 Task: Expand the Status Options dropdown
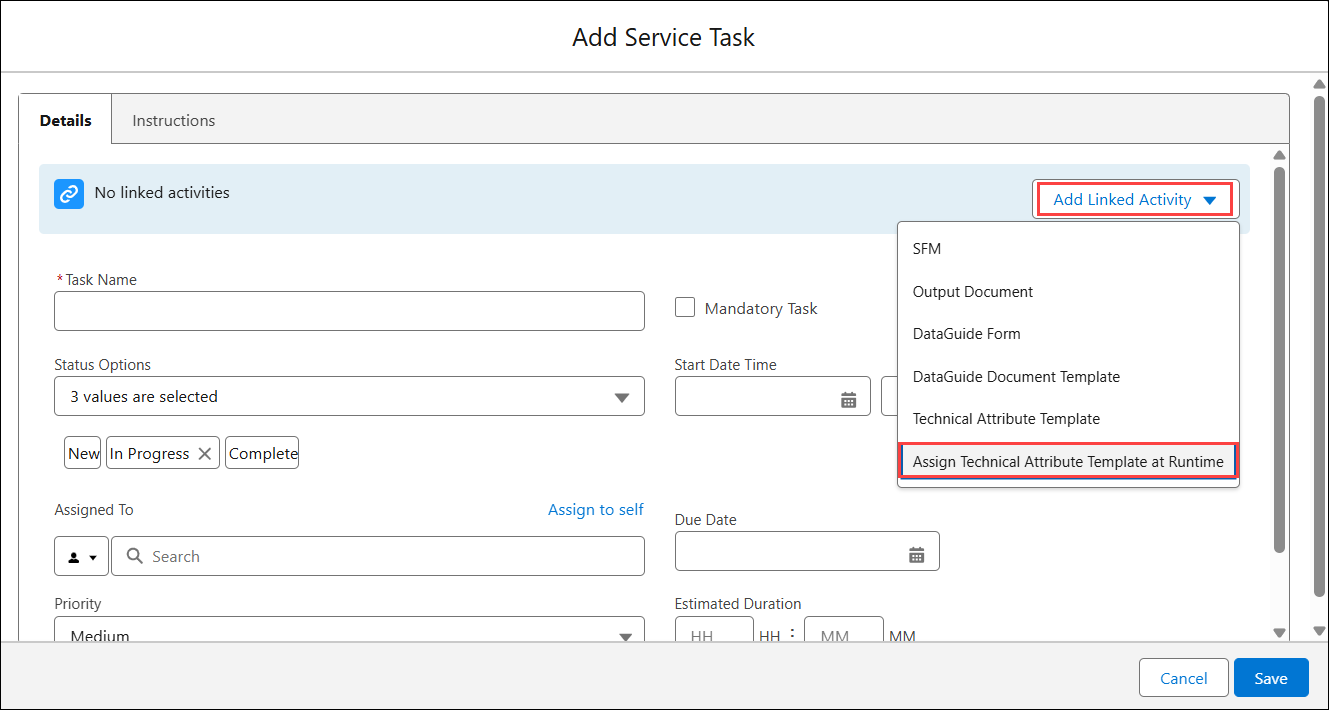click(349, 397)
